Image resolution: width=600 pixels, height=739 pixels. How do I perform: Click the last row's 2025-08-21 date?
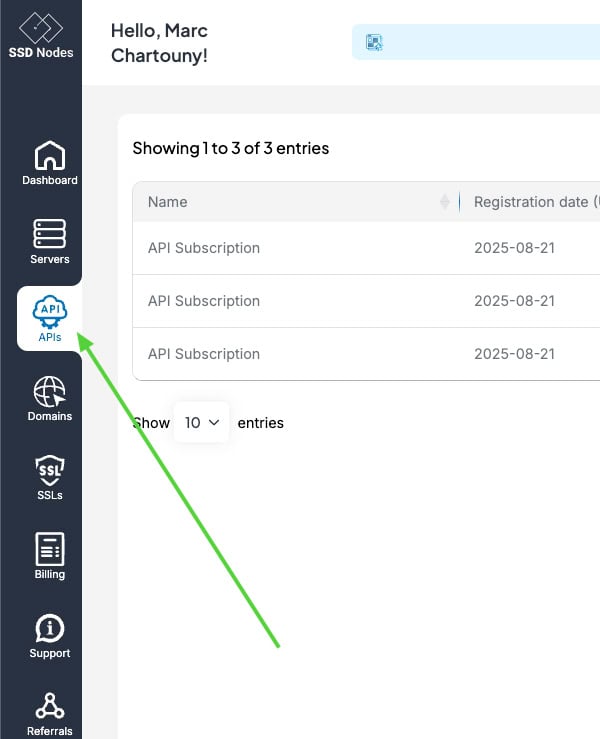512,354
